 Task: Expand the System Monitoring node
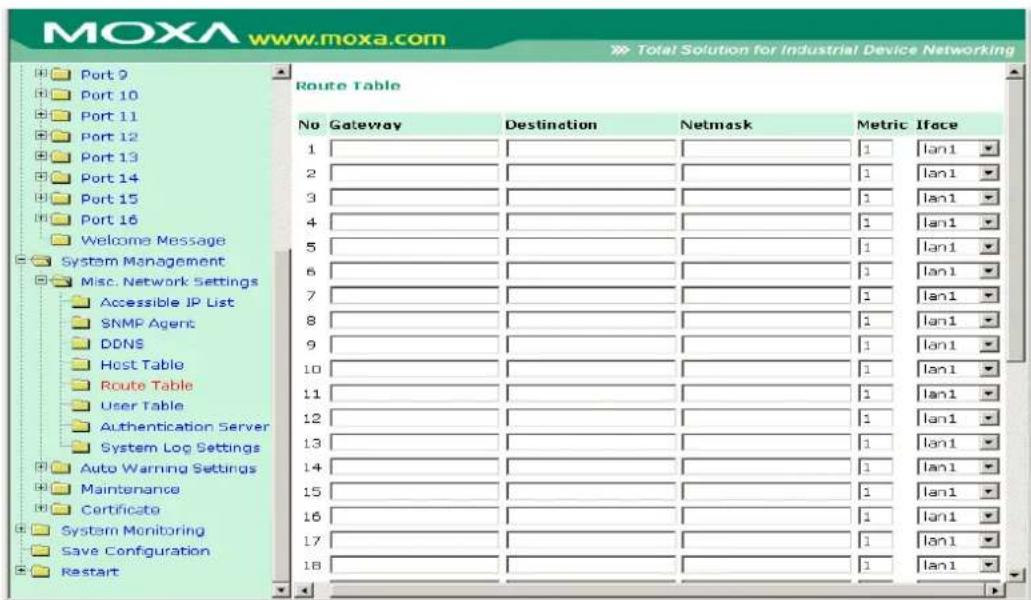tap(21, 529)
